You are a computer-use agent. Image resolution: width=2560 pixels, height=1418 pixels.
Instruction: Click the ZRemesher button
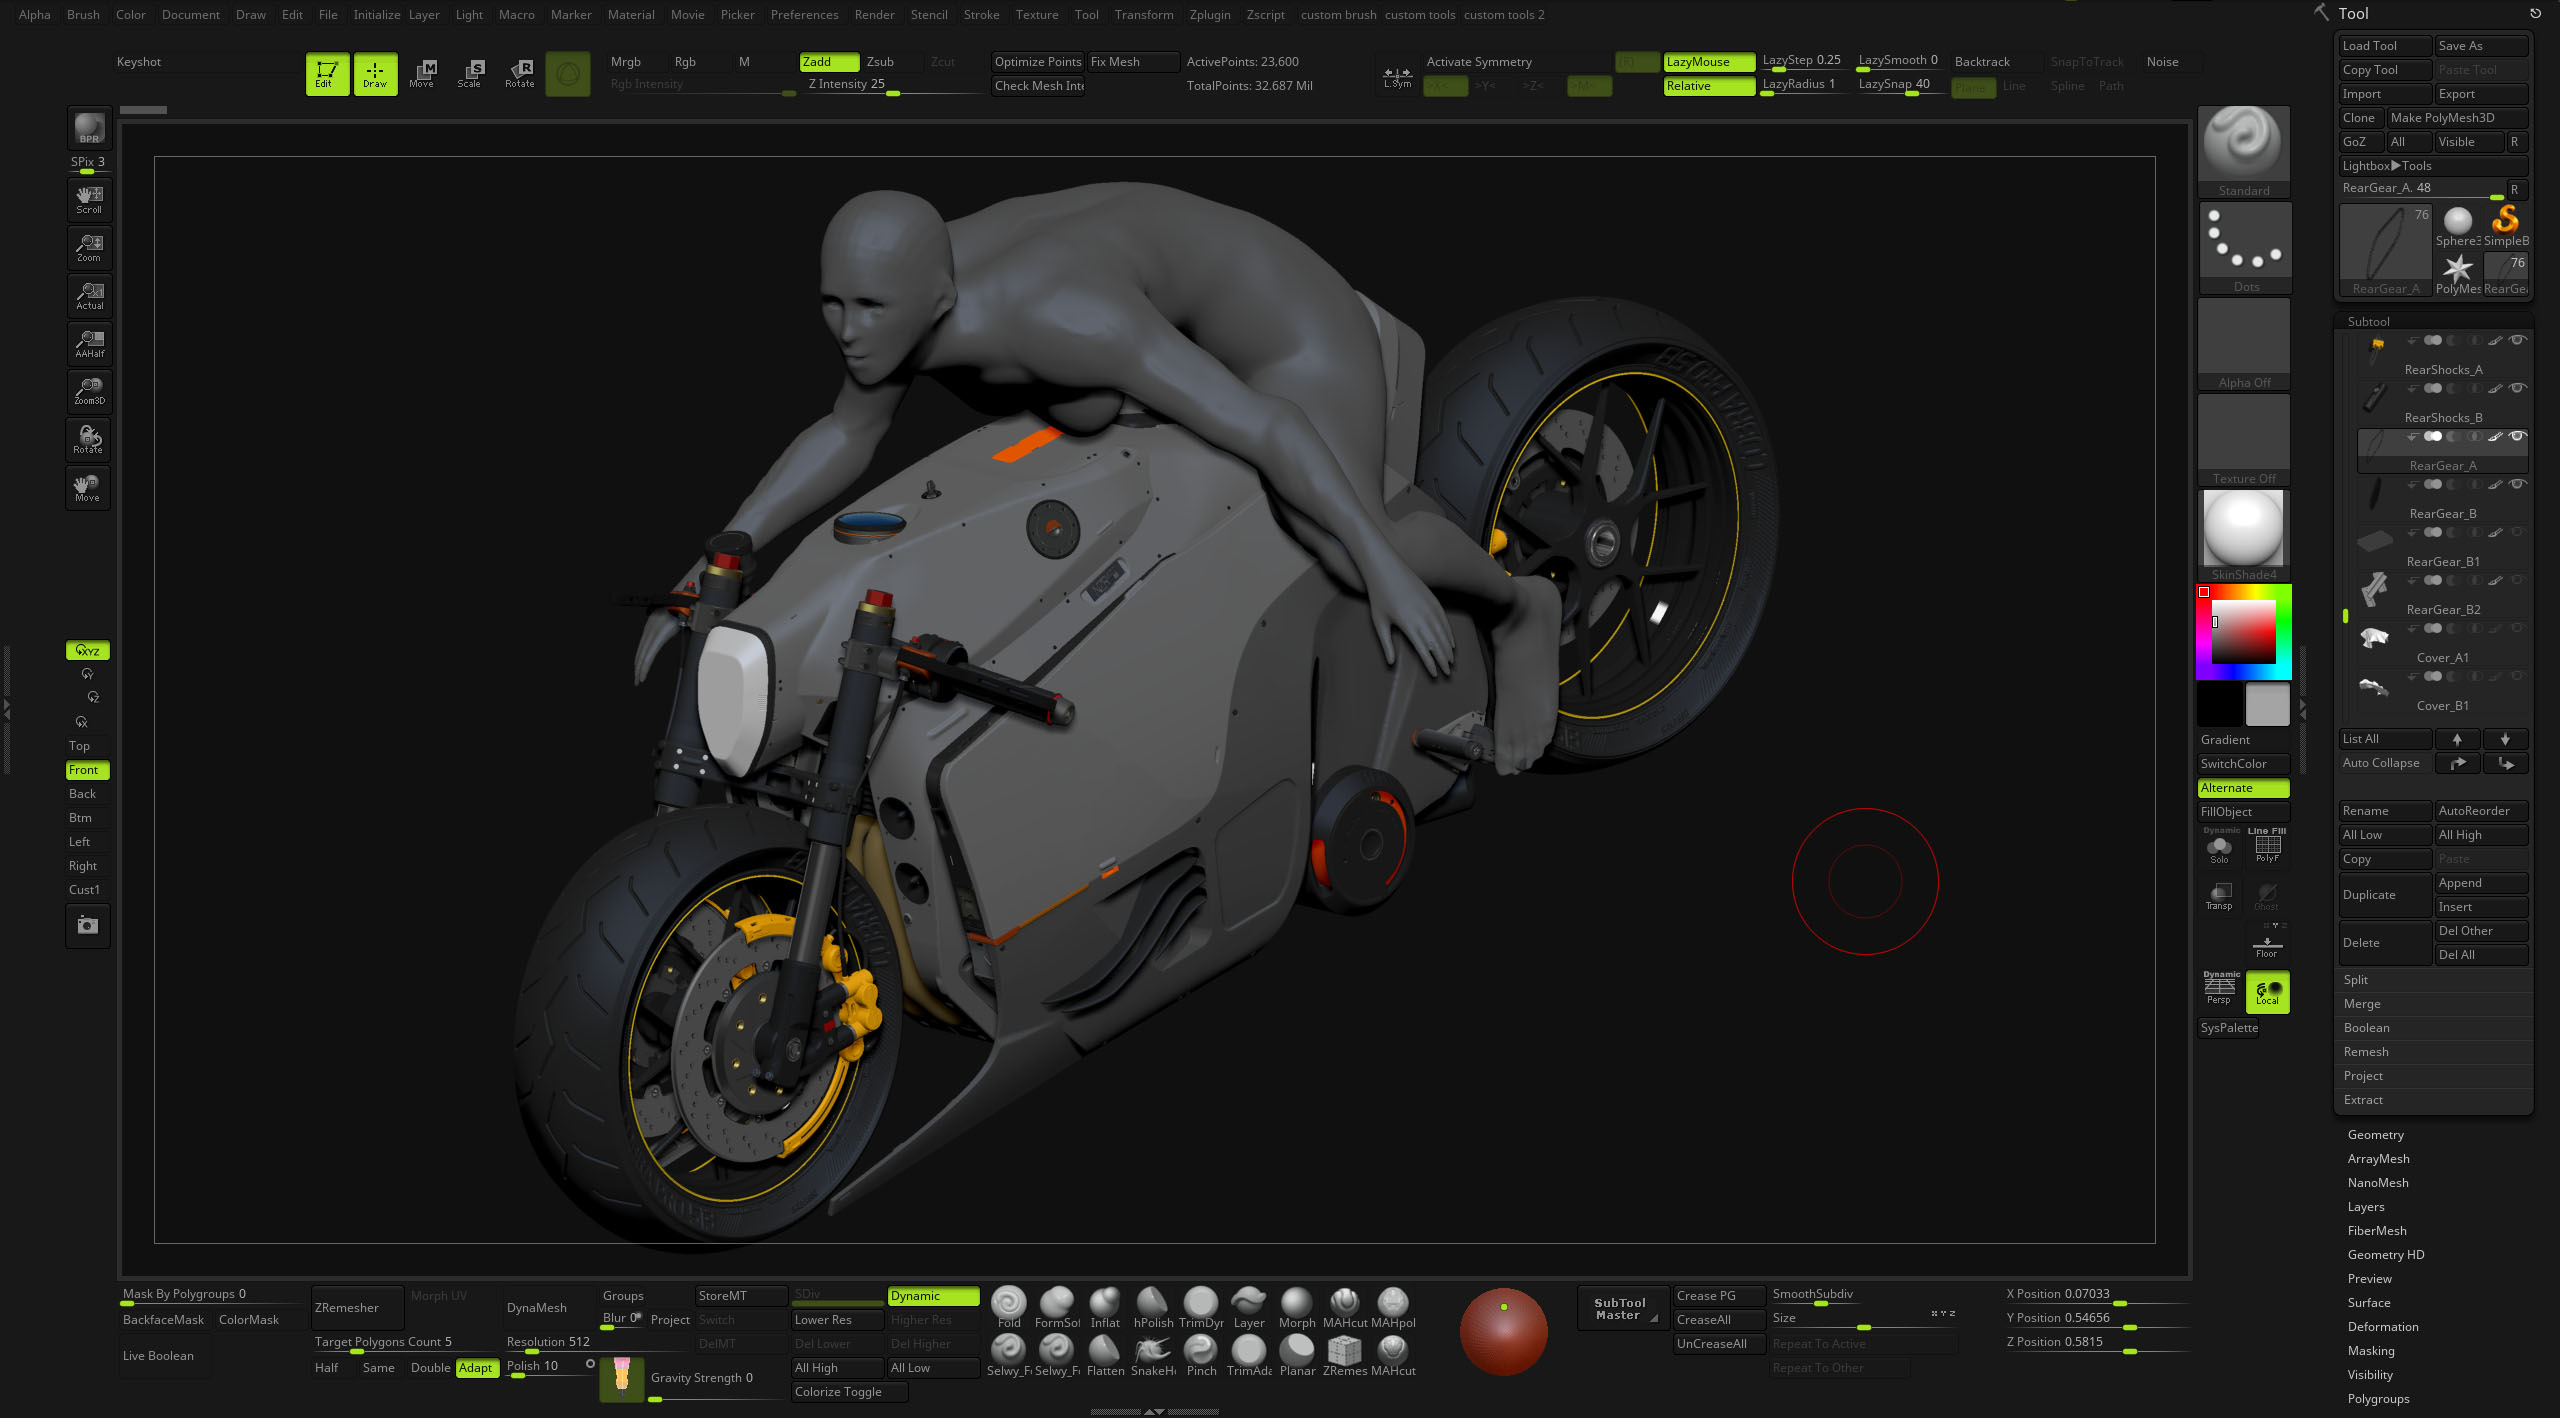click(x=357, y=1308)
